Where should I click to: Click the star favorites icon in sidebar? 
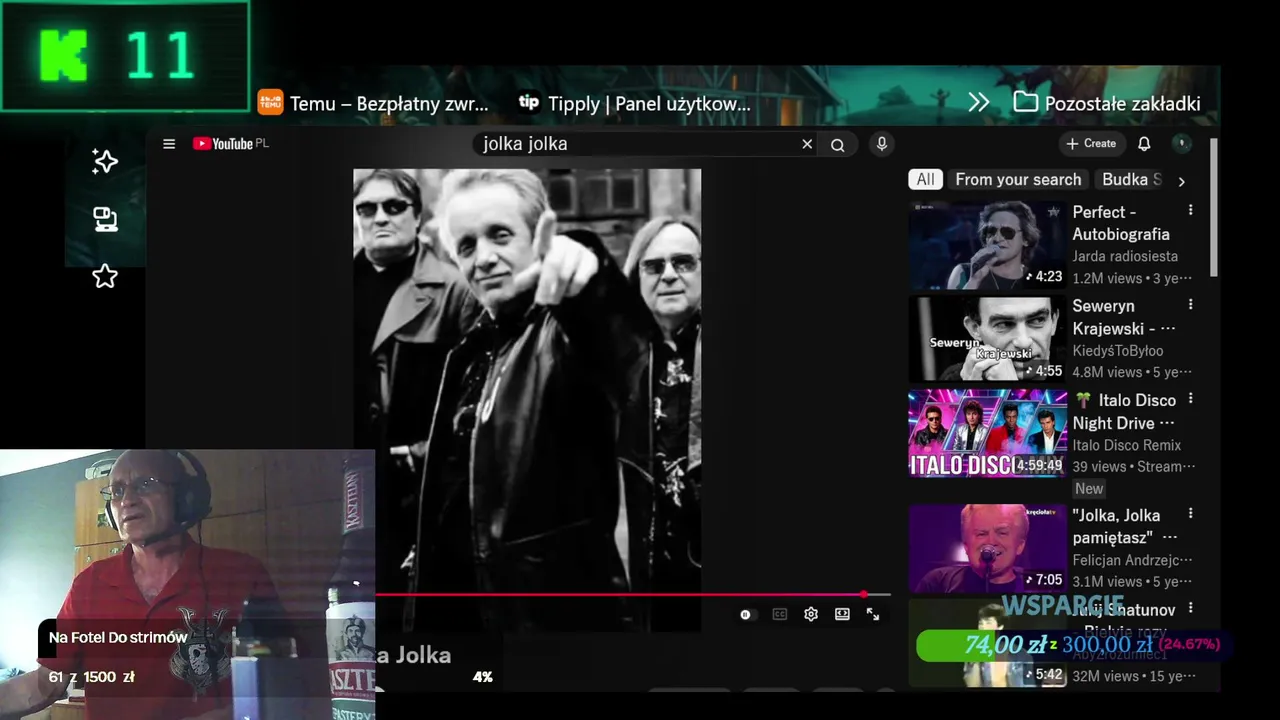tap(105, 276)
